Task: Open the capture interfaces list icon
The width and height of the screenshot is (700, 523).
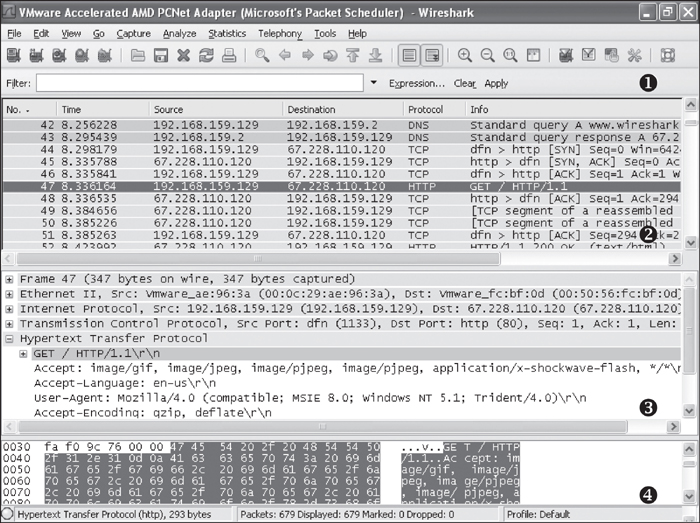Action: 14,56
